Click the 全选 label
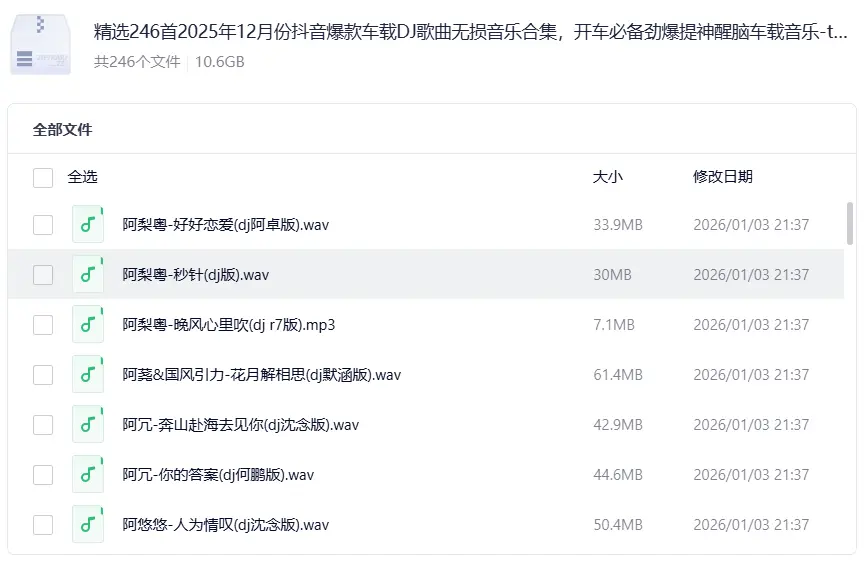Screen dimensions: 867x565 [82, 177]
